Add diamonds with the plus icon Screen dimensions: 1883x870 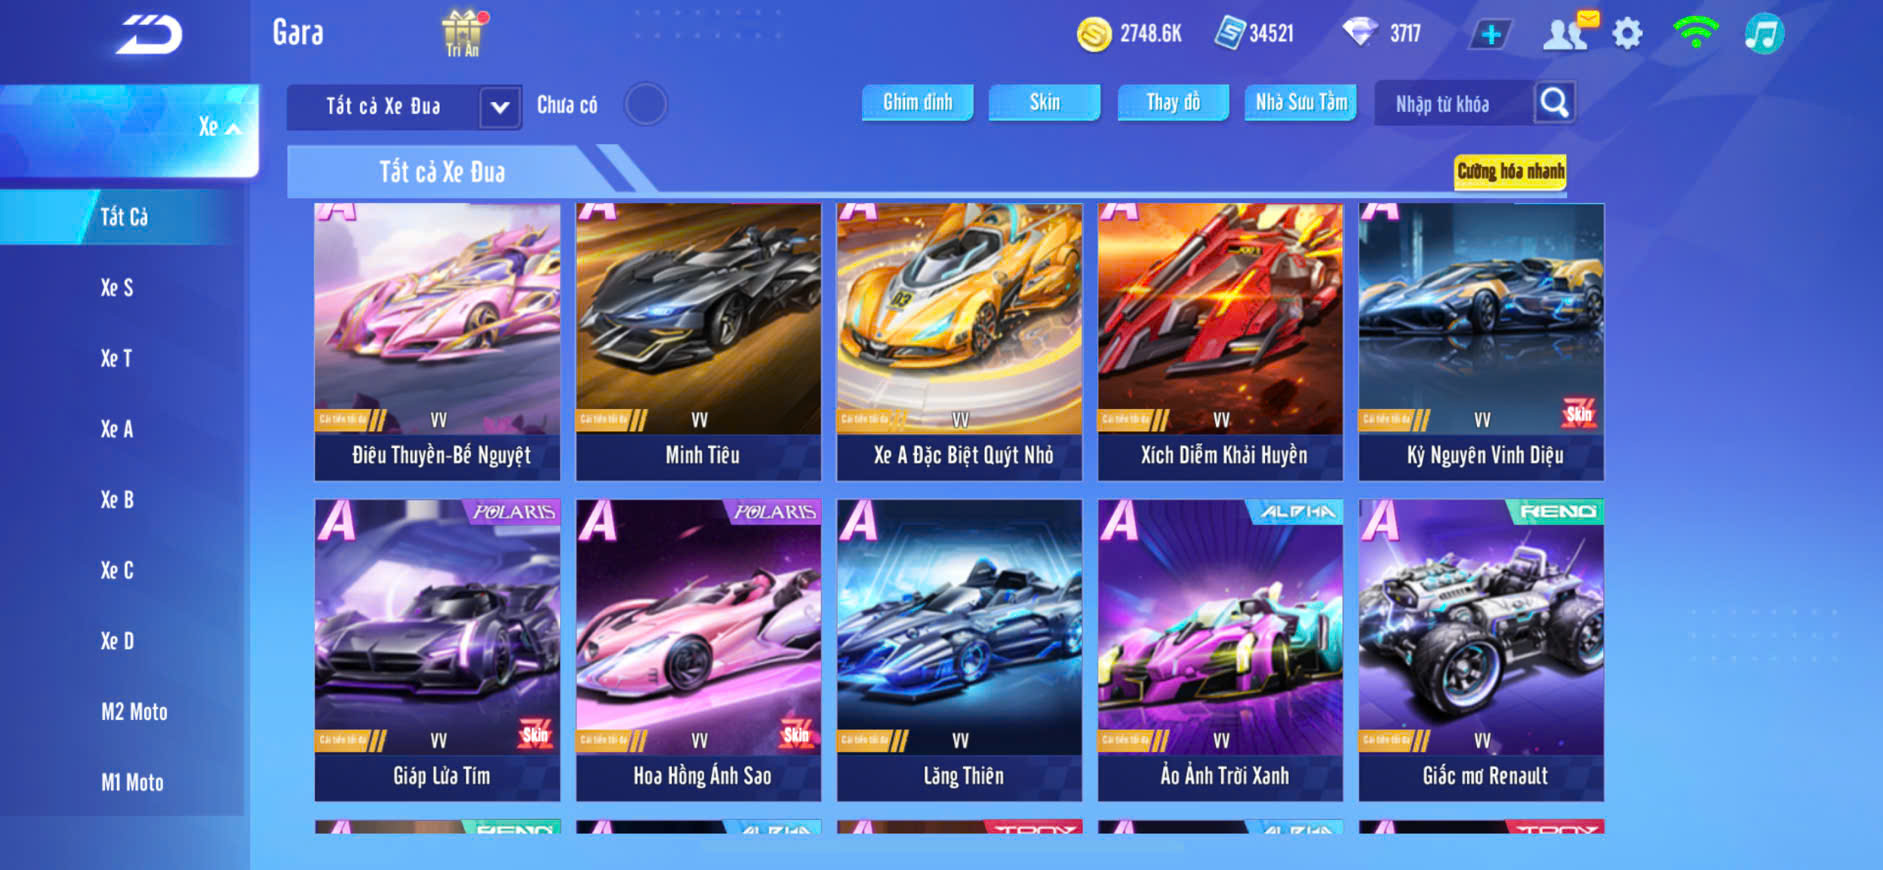tap(1491, 34)
